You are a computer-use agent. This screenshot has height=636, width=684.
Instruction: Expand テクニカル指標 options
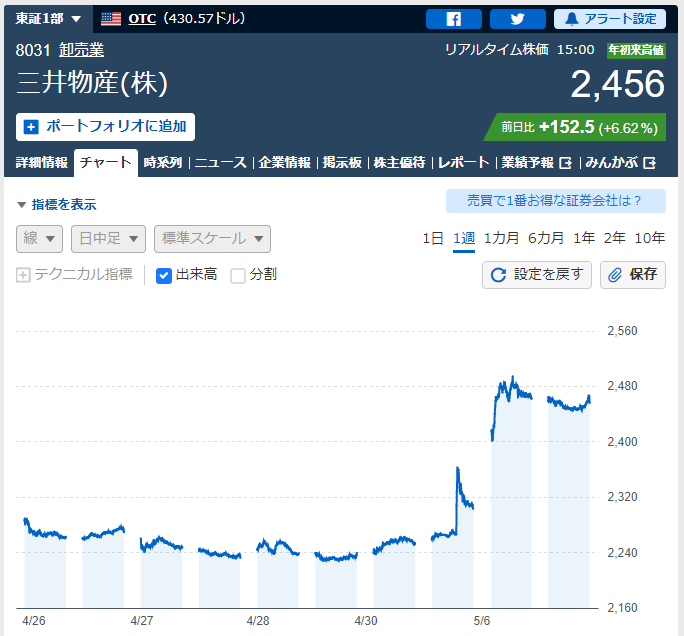tap(74, 274)
